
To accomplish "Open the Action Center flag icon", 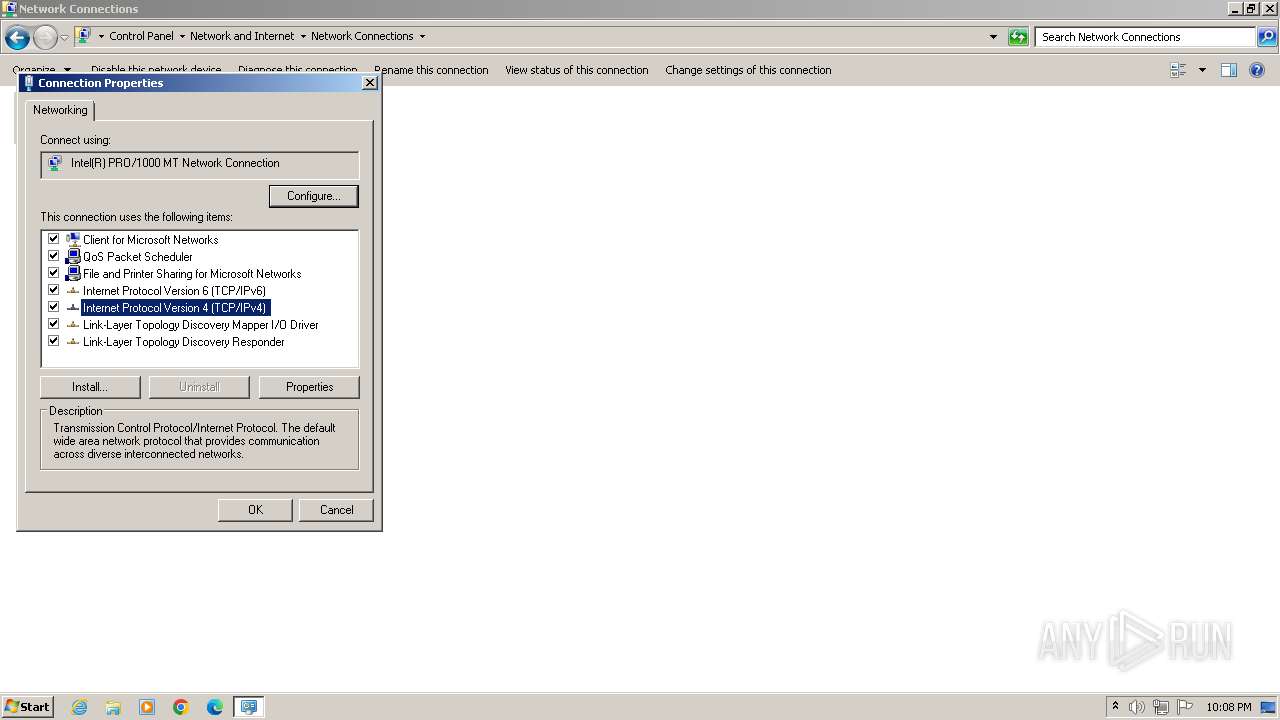I will pos(1185,707).
